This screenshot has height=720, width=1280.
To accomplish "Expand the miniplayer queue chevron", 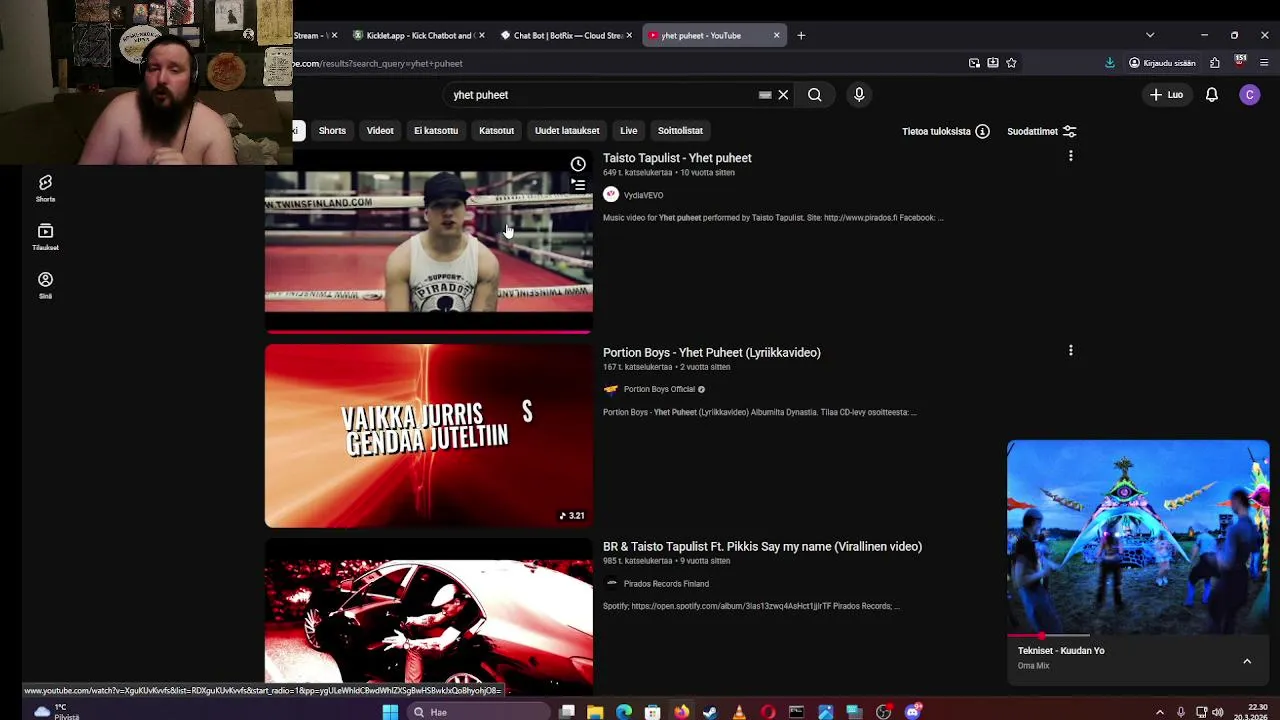I will tap(1247, 661).
